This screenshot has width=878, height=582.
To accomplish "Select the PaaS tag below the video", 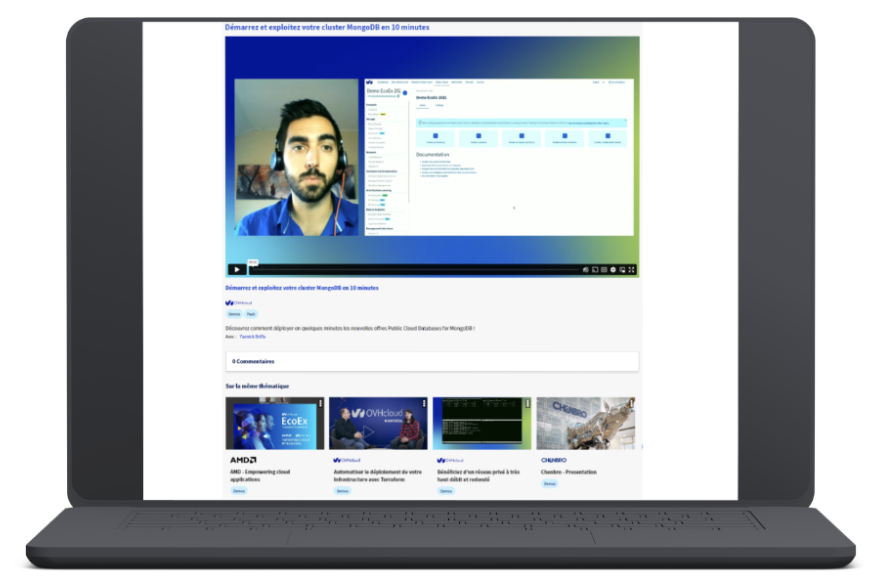I will [252, 314].
